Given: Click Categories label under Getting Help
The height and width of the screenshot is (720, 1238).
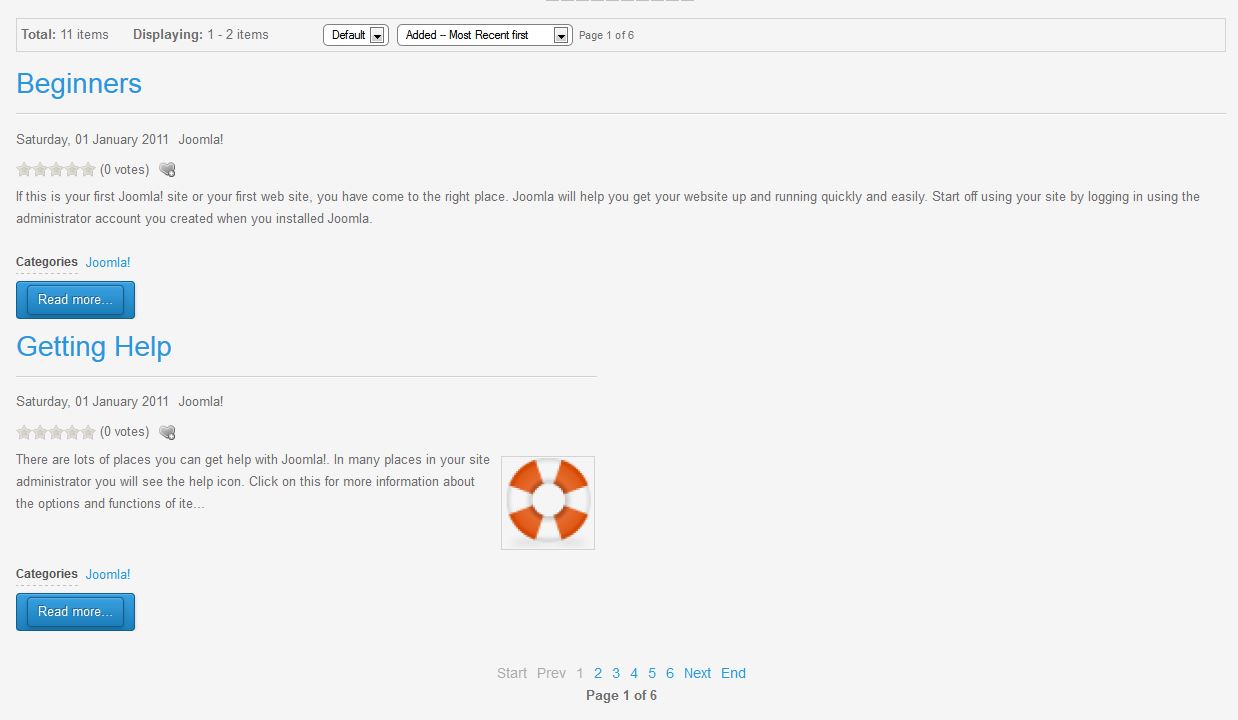Looking at the screenshot, I should pos(47,574).
